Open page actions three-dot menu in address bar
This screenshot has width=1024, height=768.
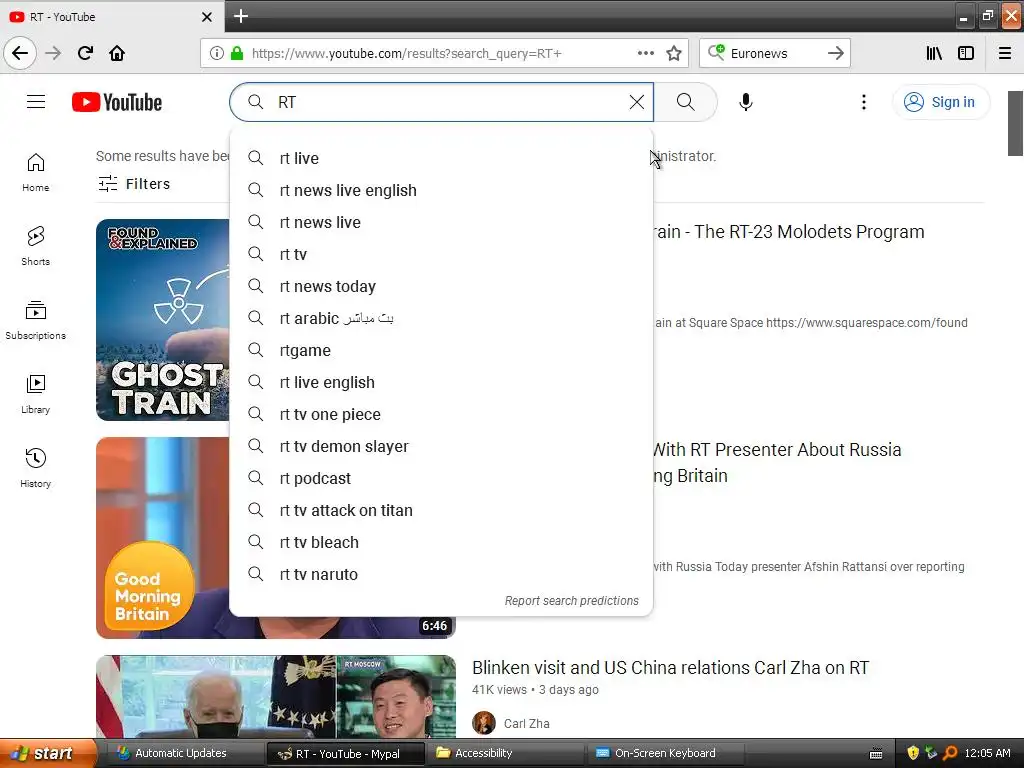click(645, 54)
